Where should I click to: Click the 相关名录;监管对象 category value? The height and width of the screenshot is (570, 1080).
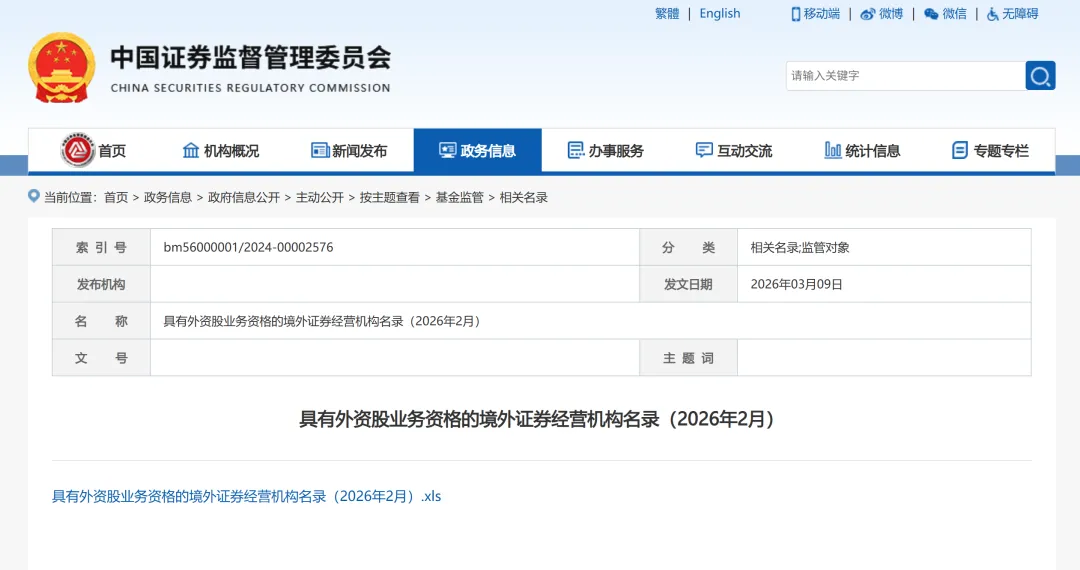800,248
